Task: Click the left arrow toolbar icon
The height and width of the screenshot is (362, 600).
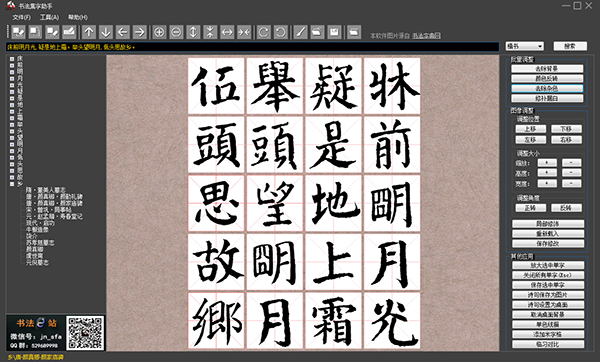Action: [x=122, y=32]
